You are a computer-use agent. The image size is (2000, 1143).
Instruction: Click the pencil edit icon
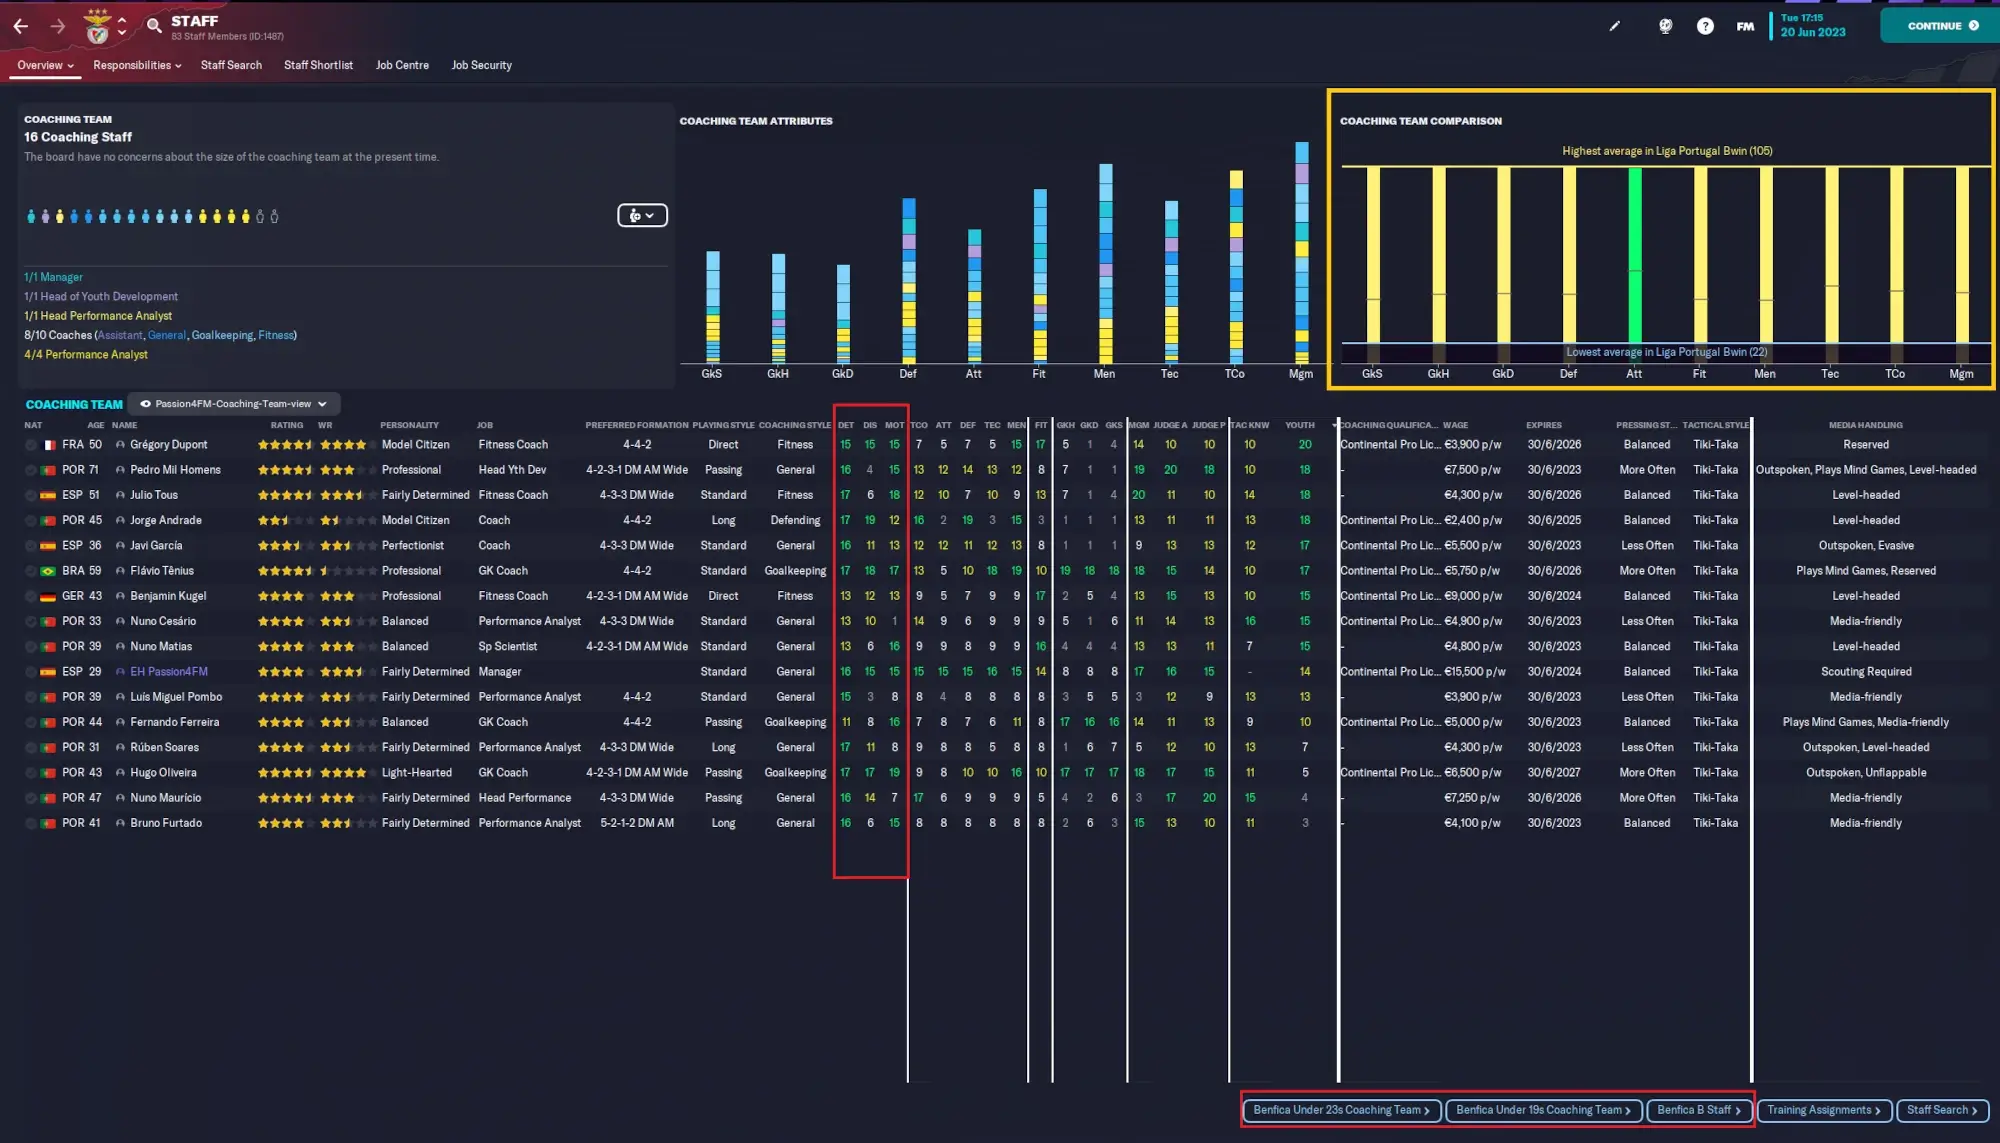1614,26
